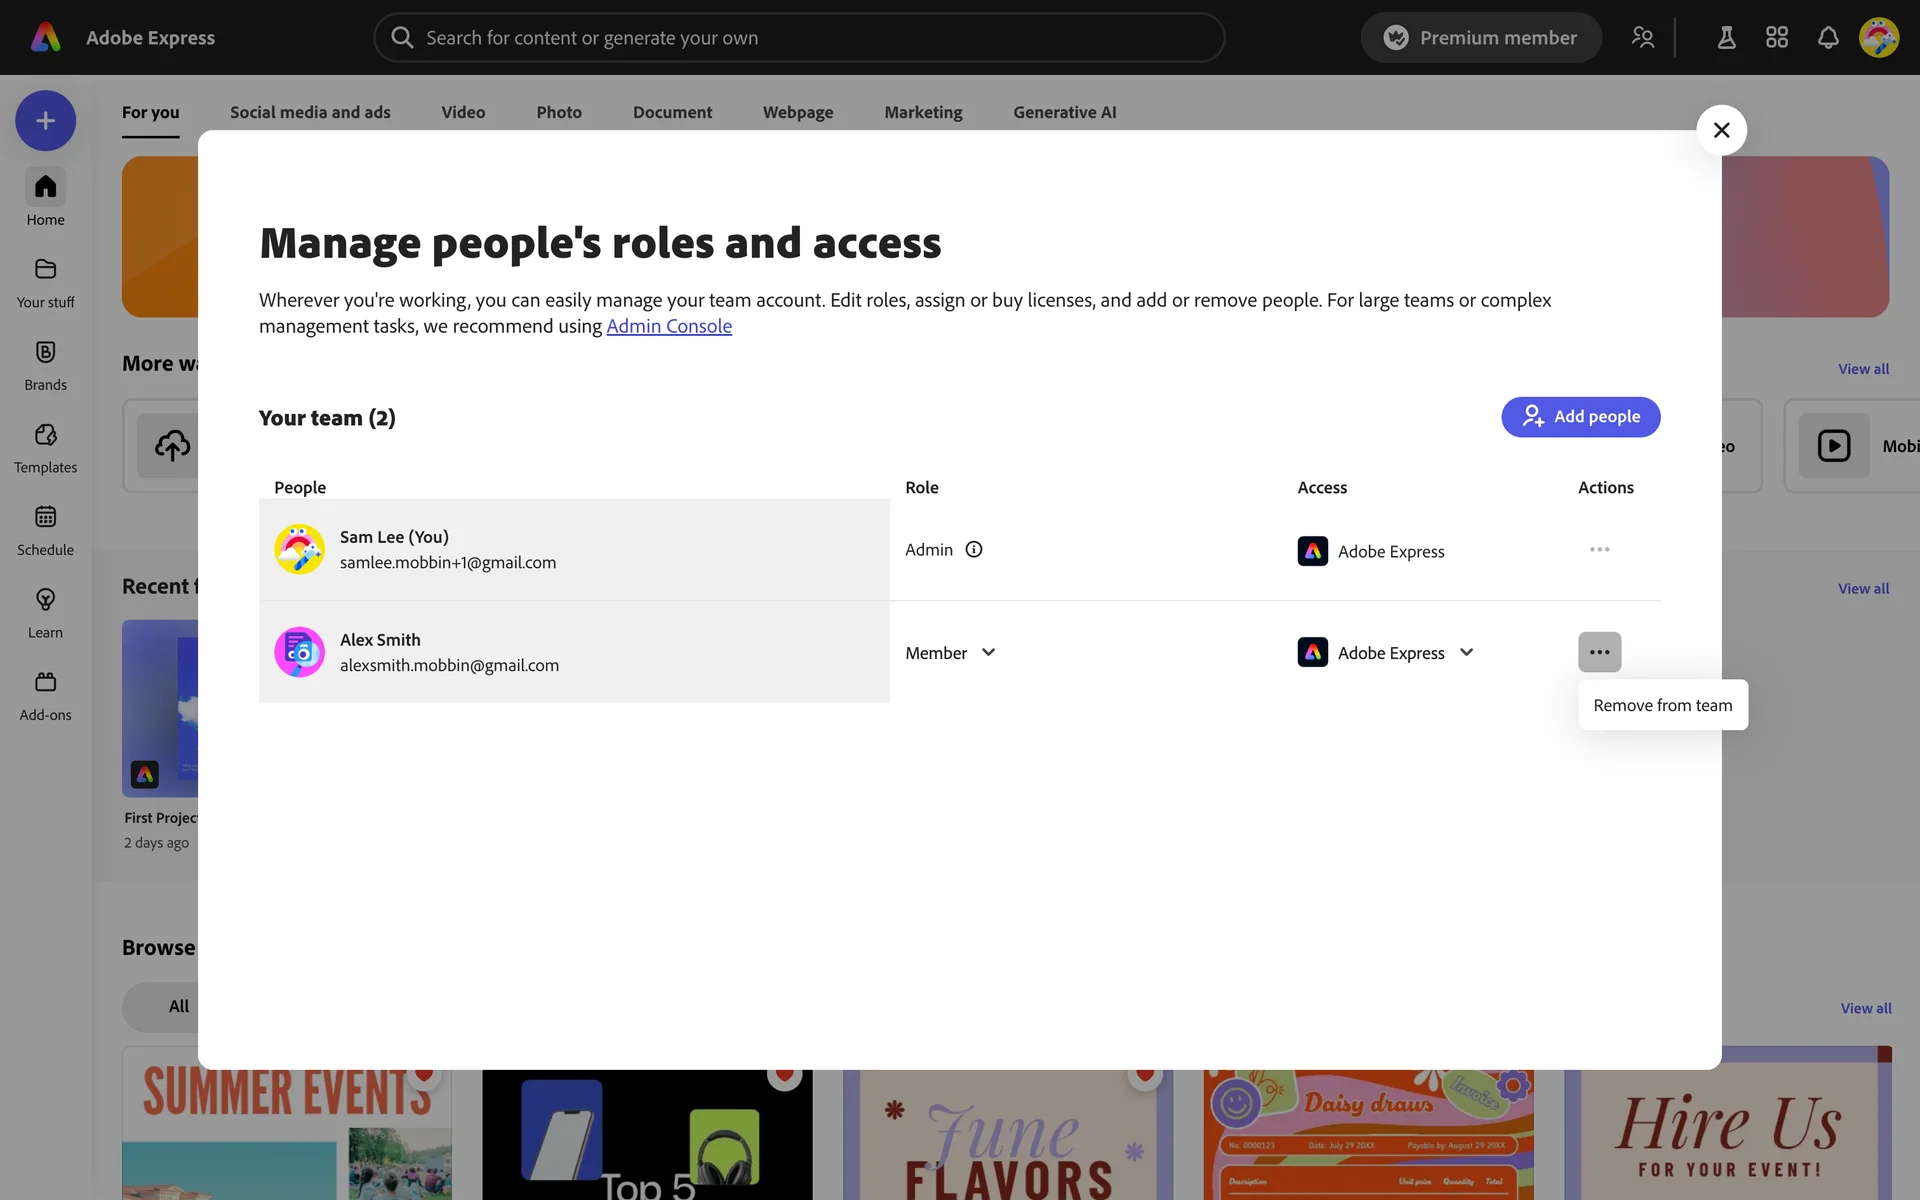Click the Add people button
This screenshot has height=1200, width=1920.
[1580, 417]
